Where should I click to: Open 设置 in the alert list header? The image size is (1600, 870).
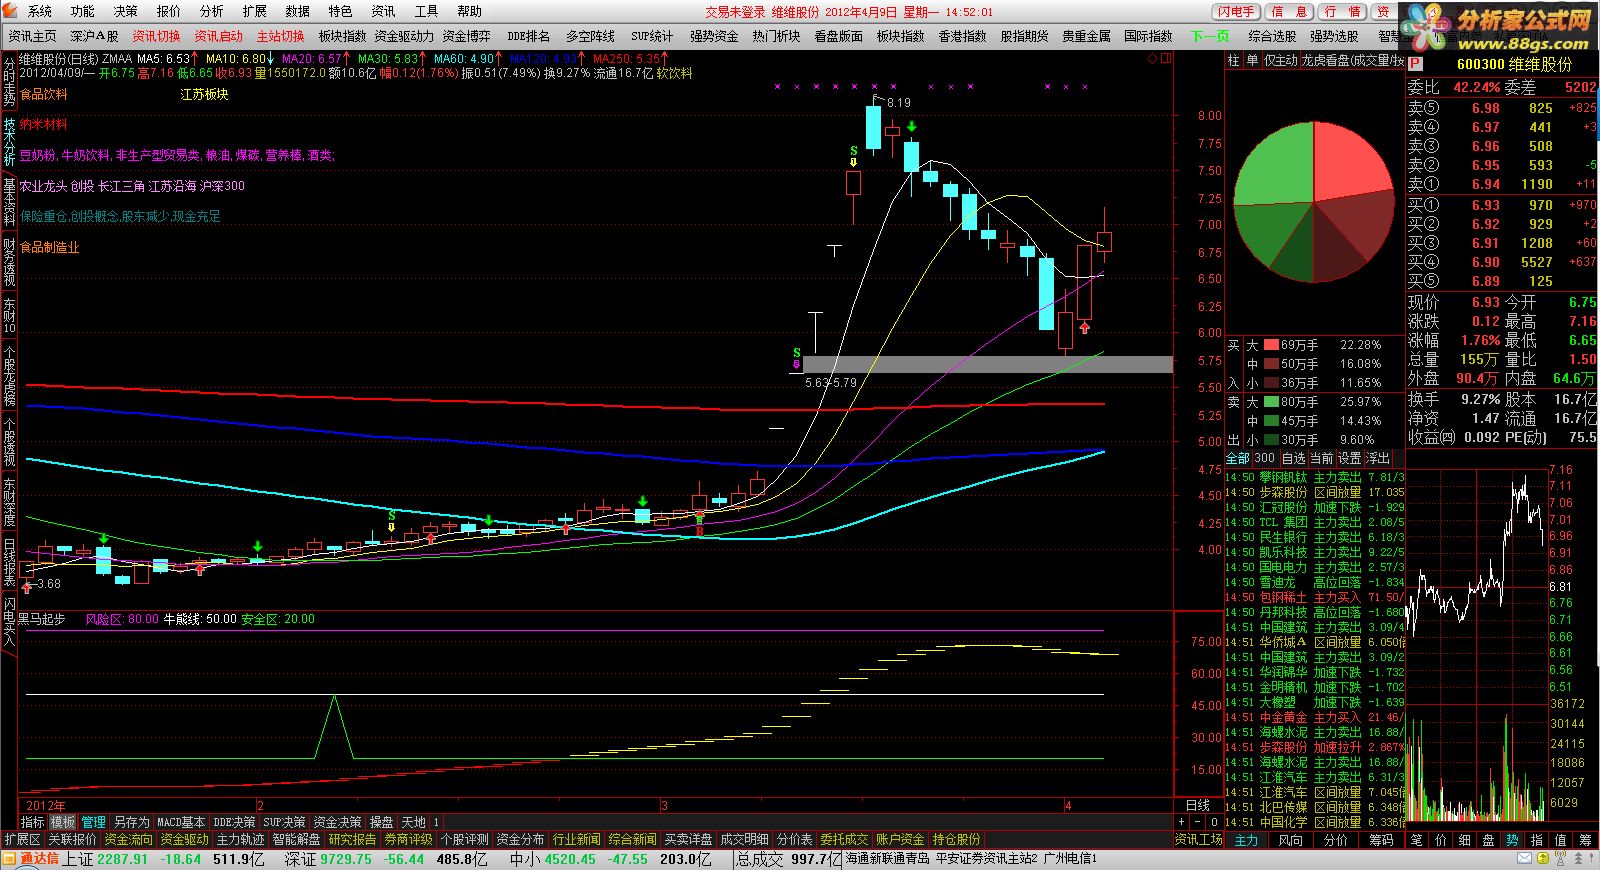click(x=1349, y=458)
